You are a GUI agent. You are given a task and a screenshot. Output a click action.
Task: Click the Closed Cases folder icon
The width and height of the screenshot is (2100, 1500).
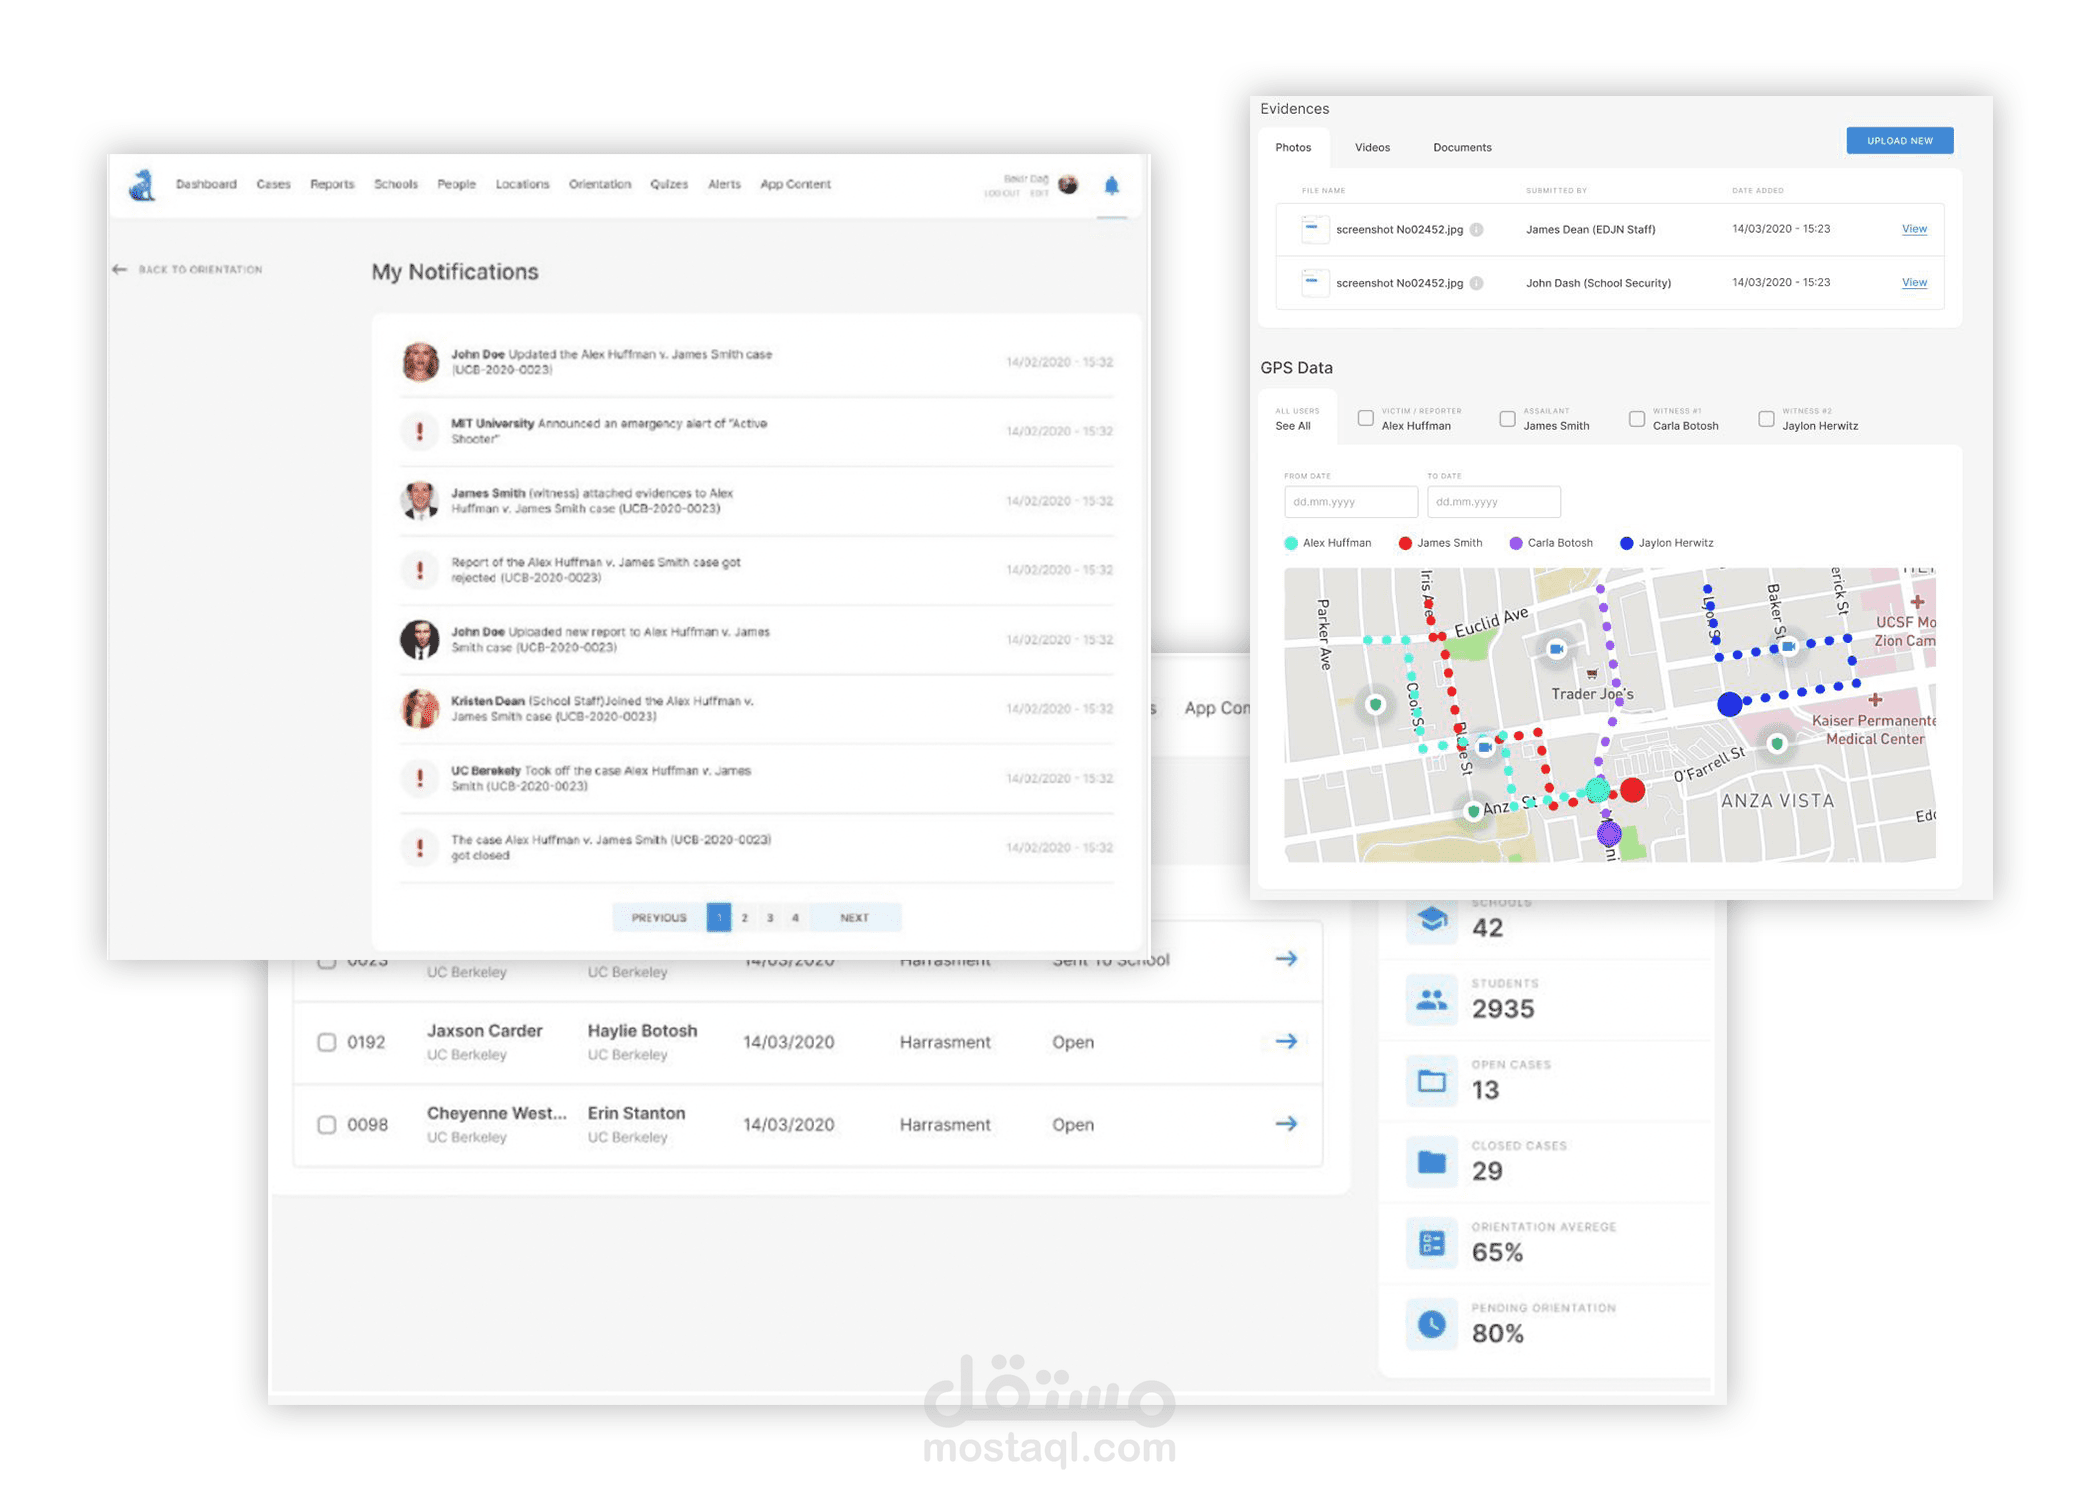(x=1431, y=1162)
